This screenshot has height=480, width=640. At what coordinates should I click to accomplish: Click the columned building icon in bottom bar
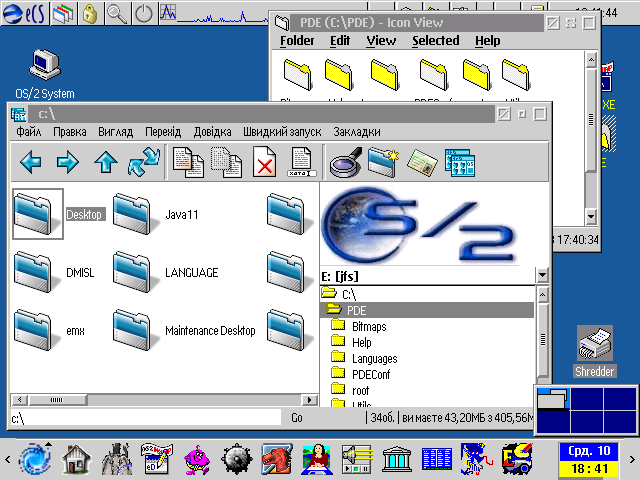point(397,460)
